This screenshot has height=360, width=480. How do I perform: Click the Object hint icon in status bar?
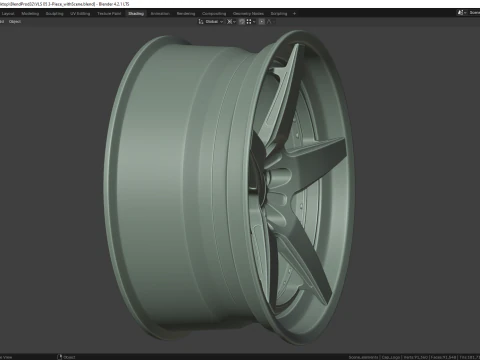point(60,357)
